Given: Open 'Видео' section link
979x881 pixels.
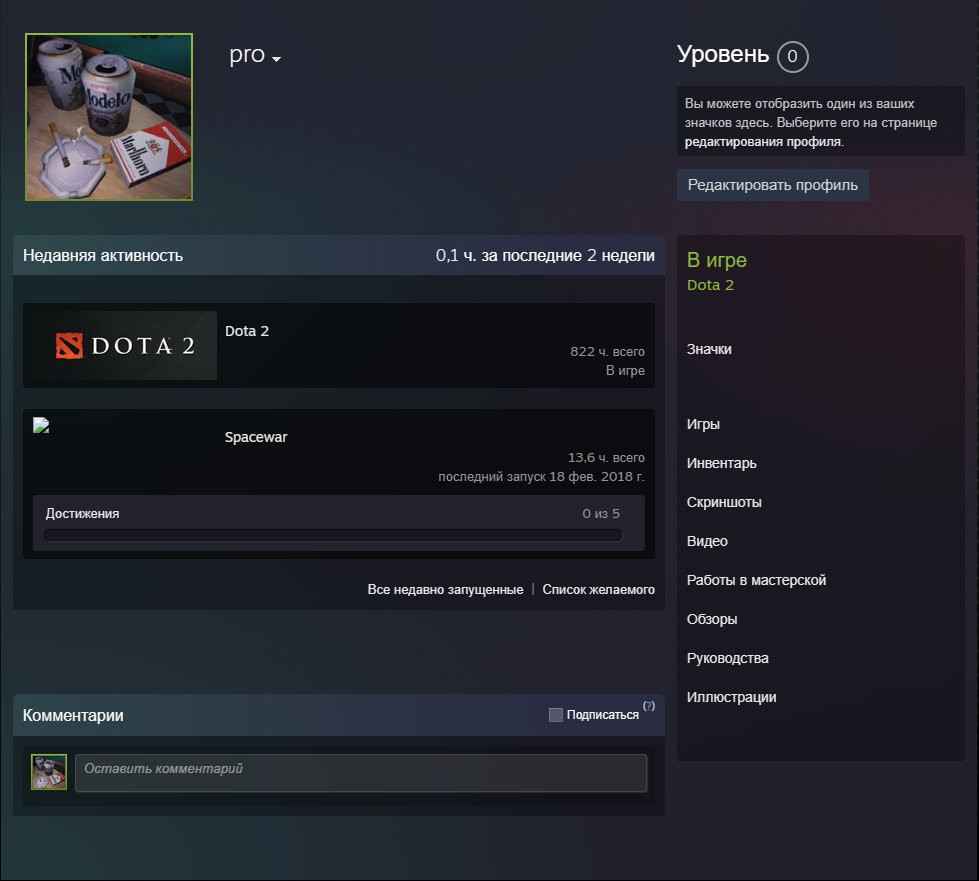Looking at the screenshot, I should tap(707, 541).
